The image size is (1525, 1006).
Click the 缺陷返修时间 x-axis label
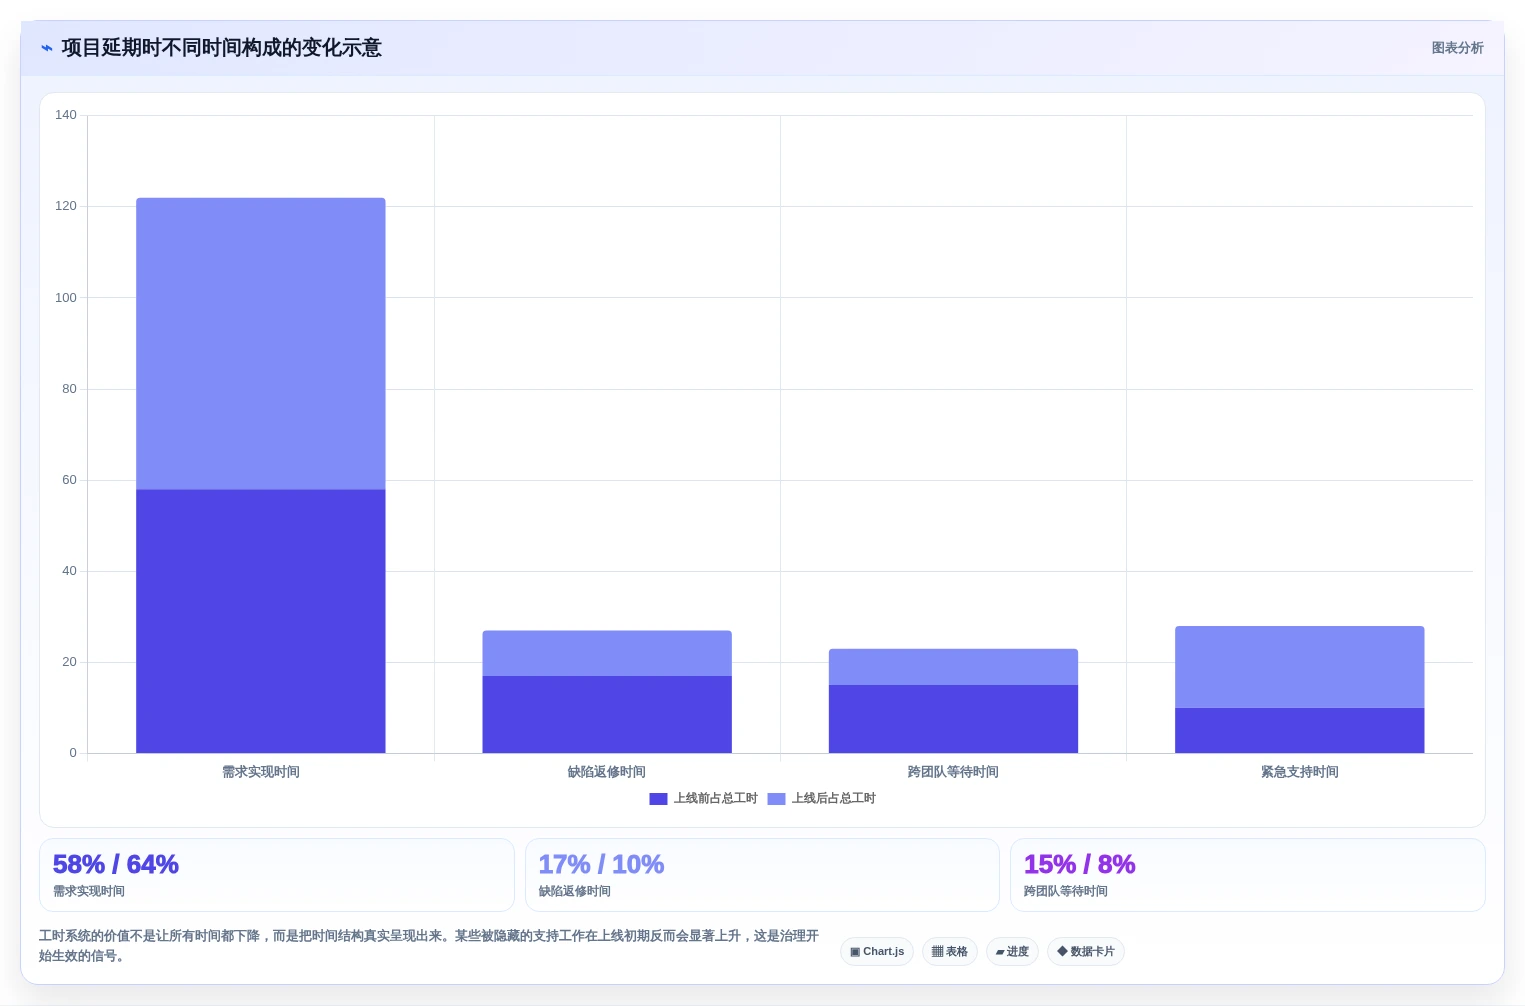tap(607, 772)
